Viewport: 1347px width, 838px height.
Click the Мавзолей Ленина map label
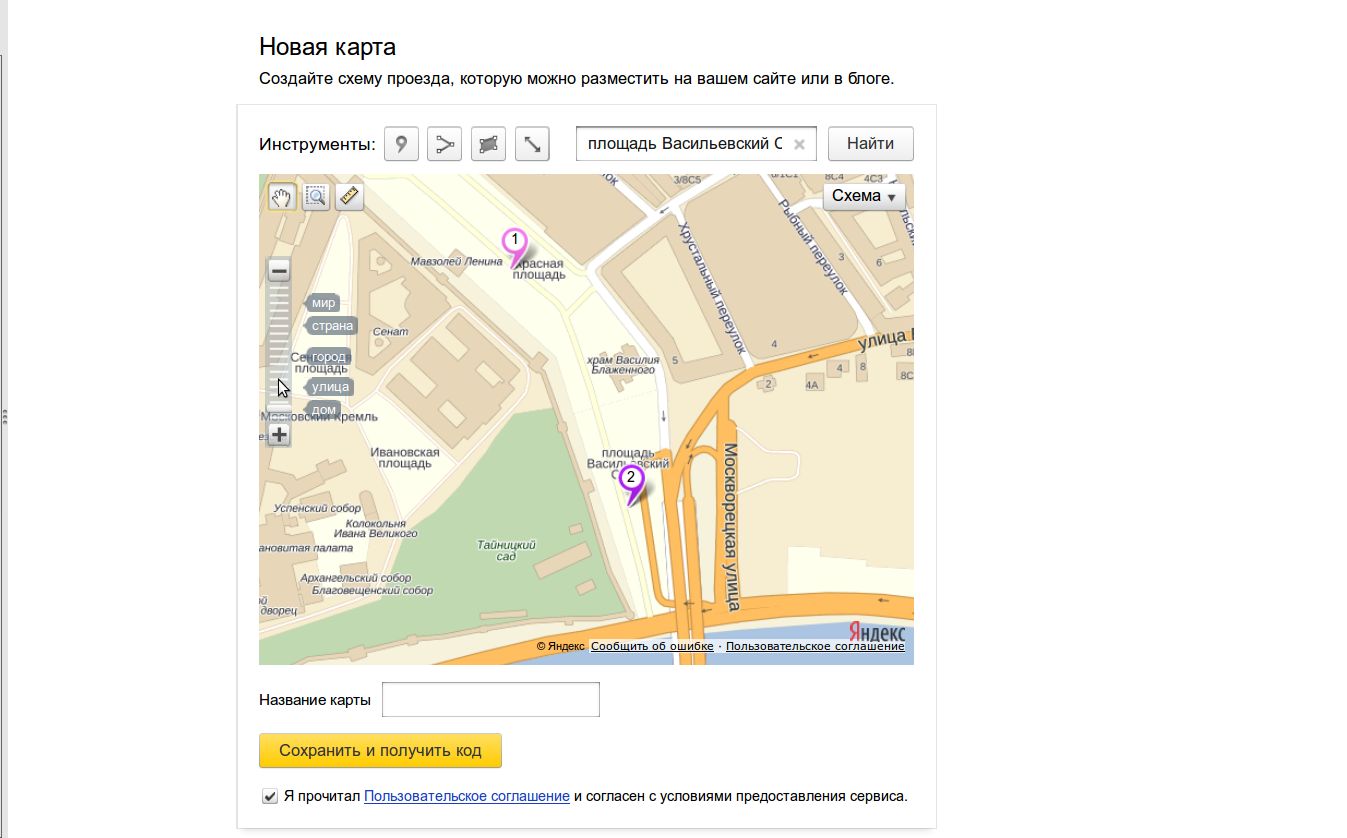tap(456, 262)
